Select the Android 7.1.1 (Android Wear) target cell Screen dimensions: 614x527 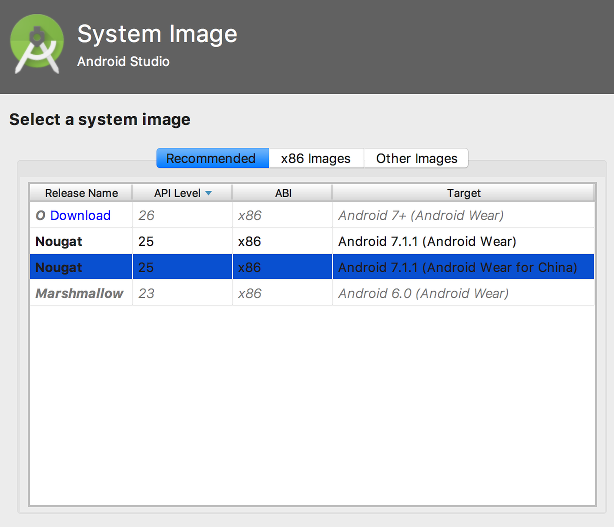(x=464, y=241)
